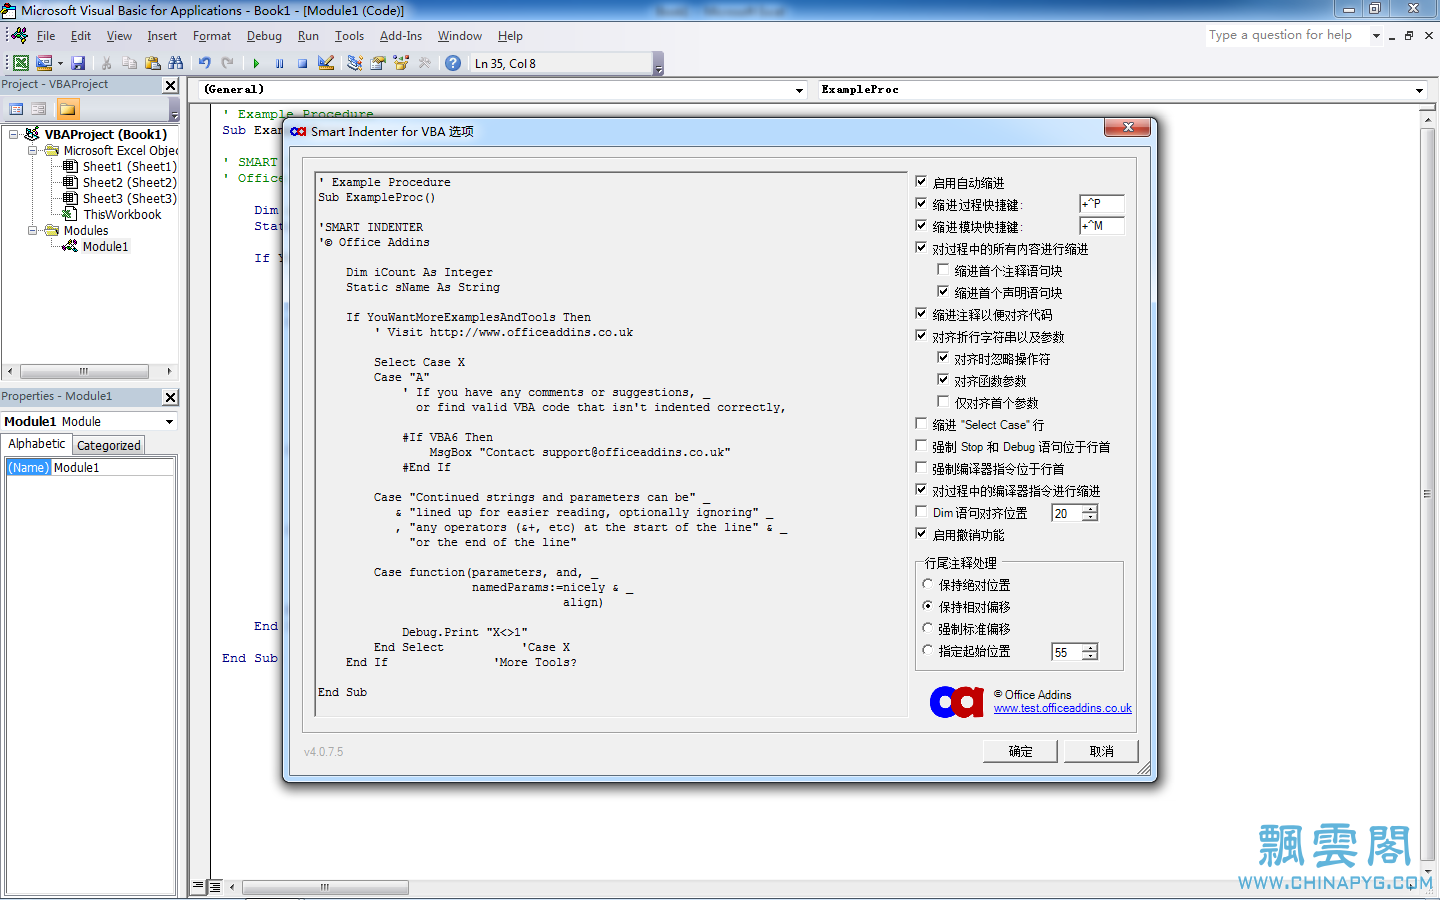Toggle Dim 语句对齐位置 checkbox
Viewport: 1440px width, 900px height.
click(921, 512)
